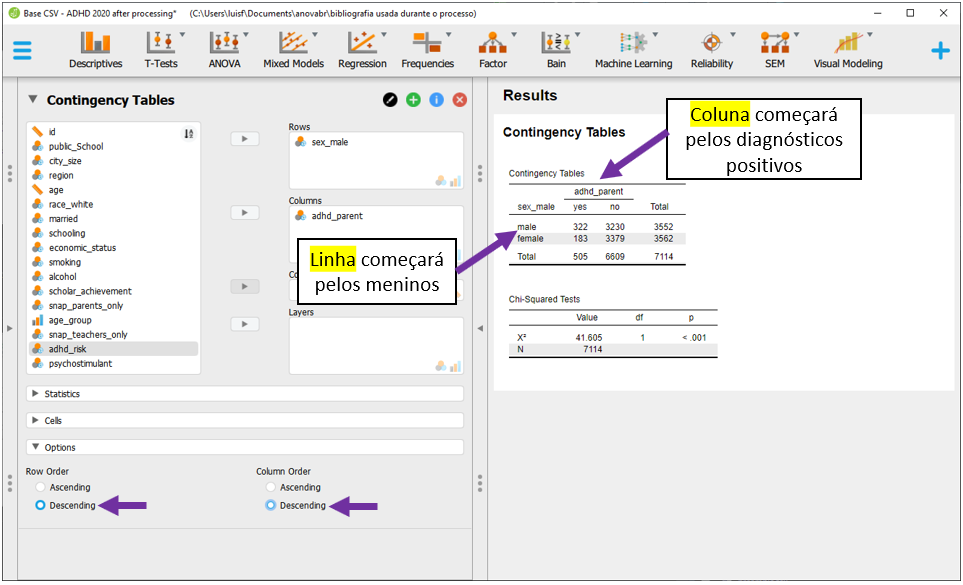Click the green duplicate analysis icon
This screenshot has height=585, width=963.
click(413, 100)
